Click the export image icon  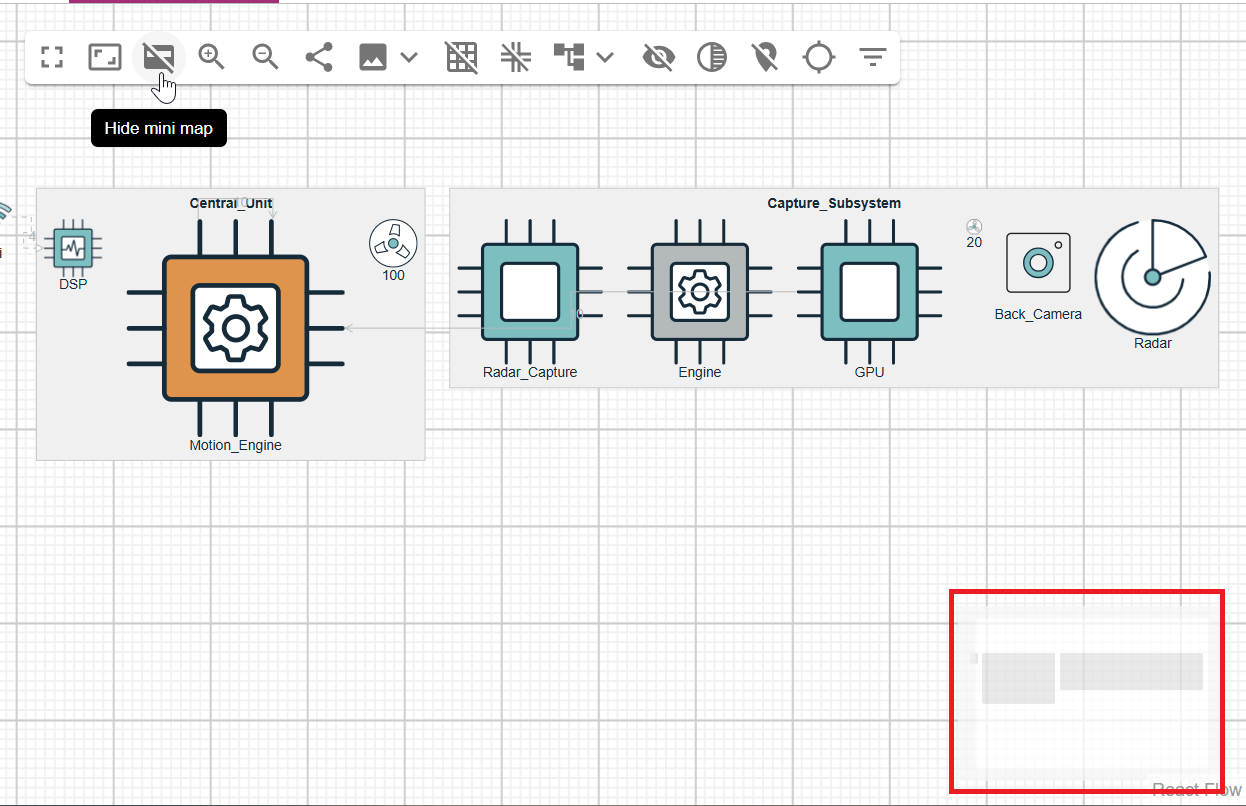coord(373,58)
